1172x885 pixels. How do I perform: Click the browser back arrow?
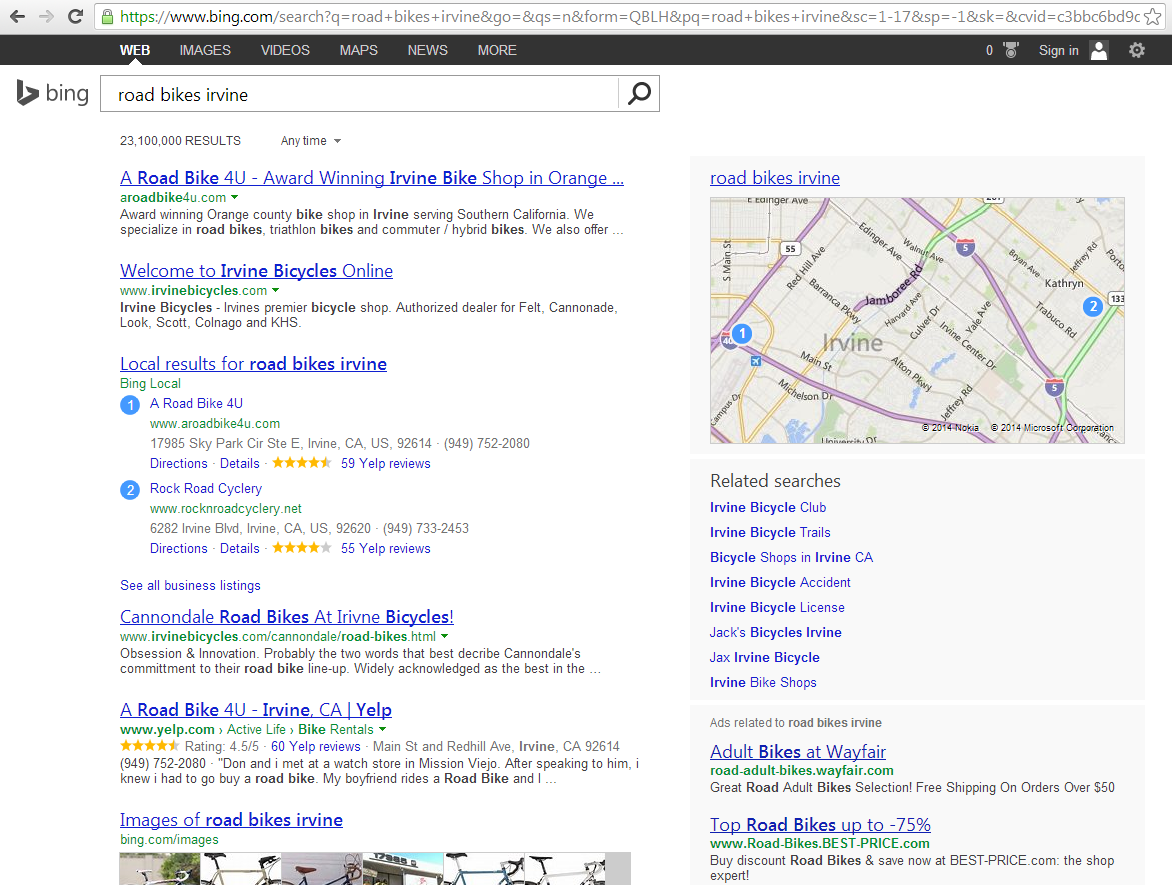[x=17, y=16]
